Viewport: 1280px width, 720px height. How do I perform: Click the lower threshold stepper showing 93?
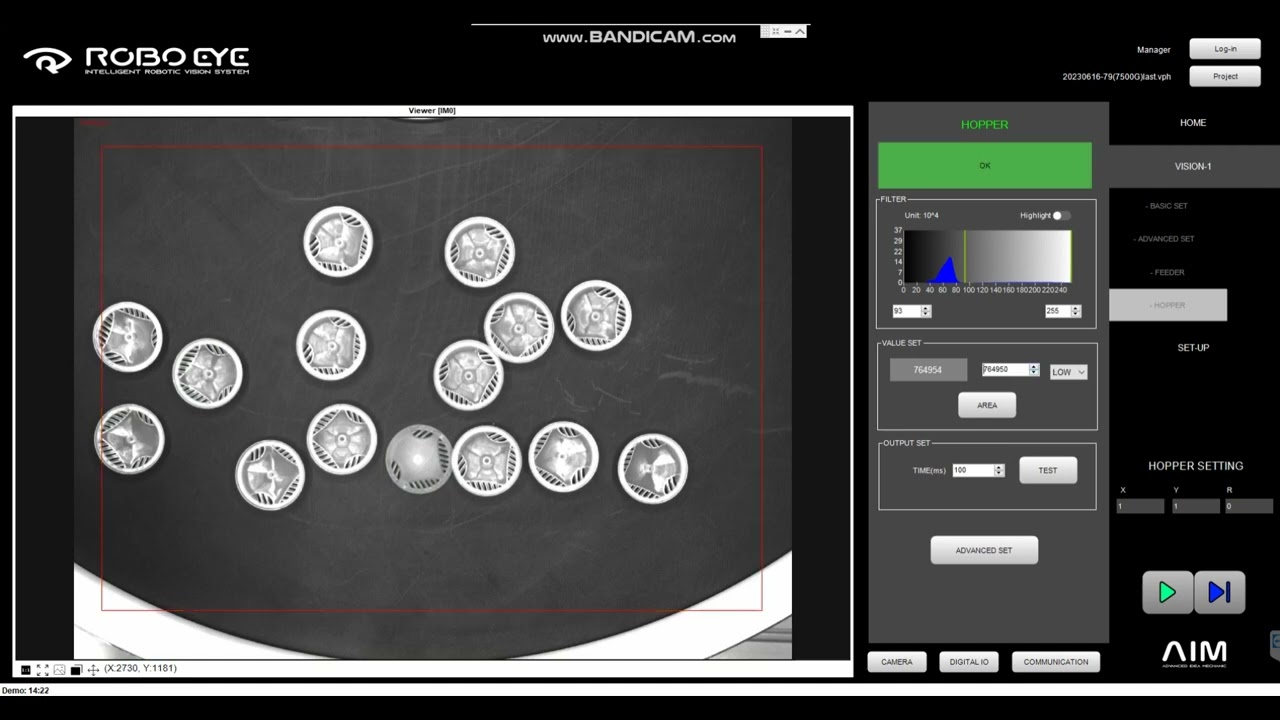coord(926,311)
